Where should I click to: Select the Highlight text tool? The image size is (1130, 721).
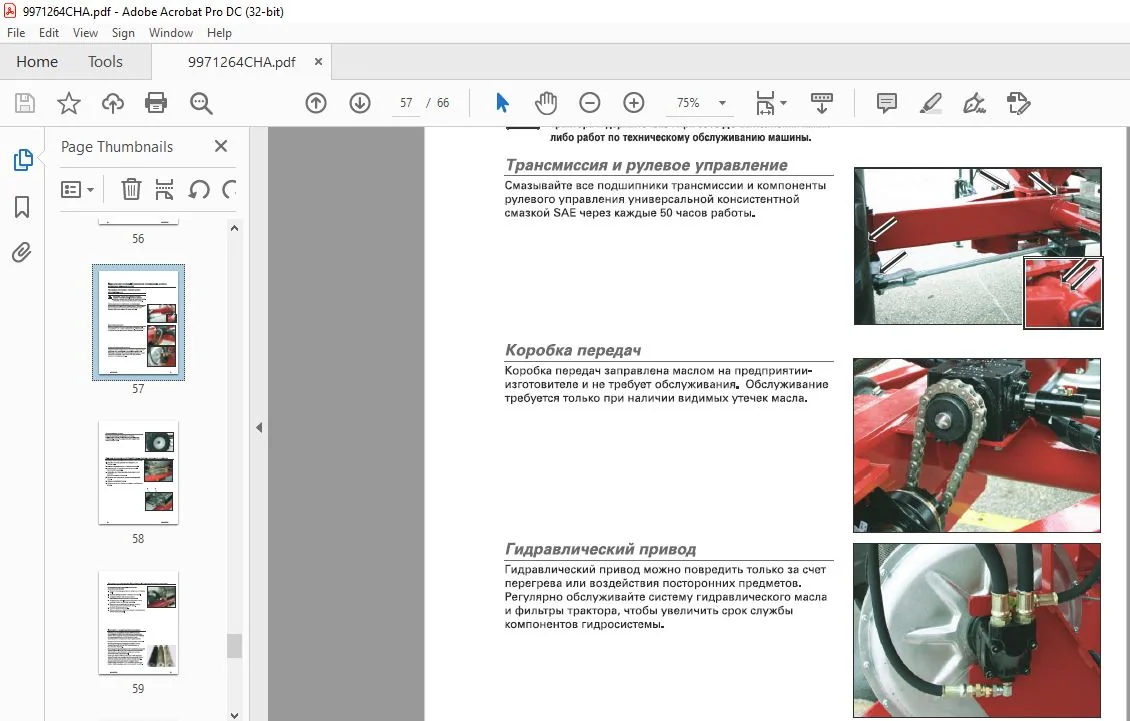tap(930, 103)
